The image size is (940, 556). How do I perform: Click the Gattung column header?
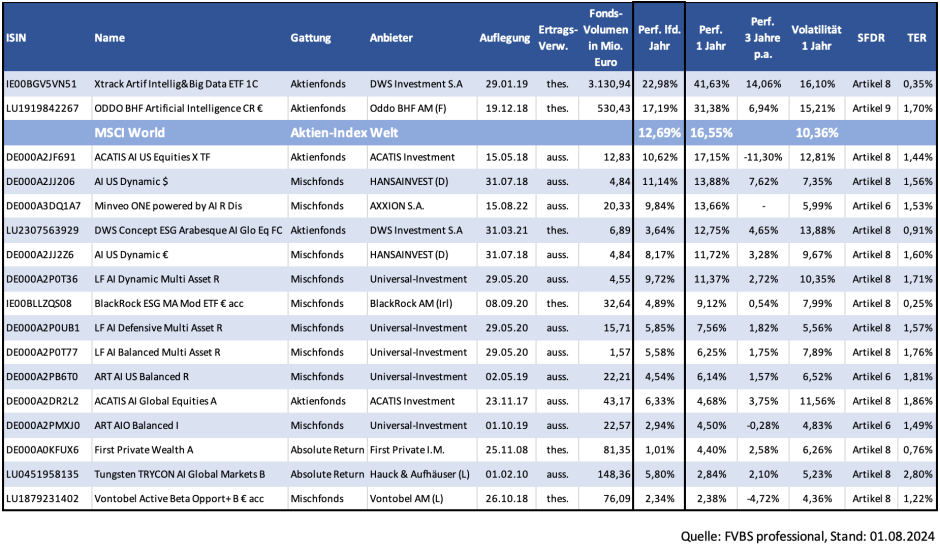[x=310, y=37]
